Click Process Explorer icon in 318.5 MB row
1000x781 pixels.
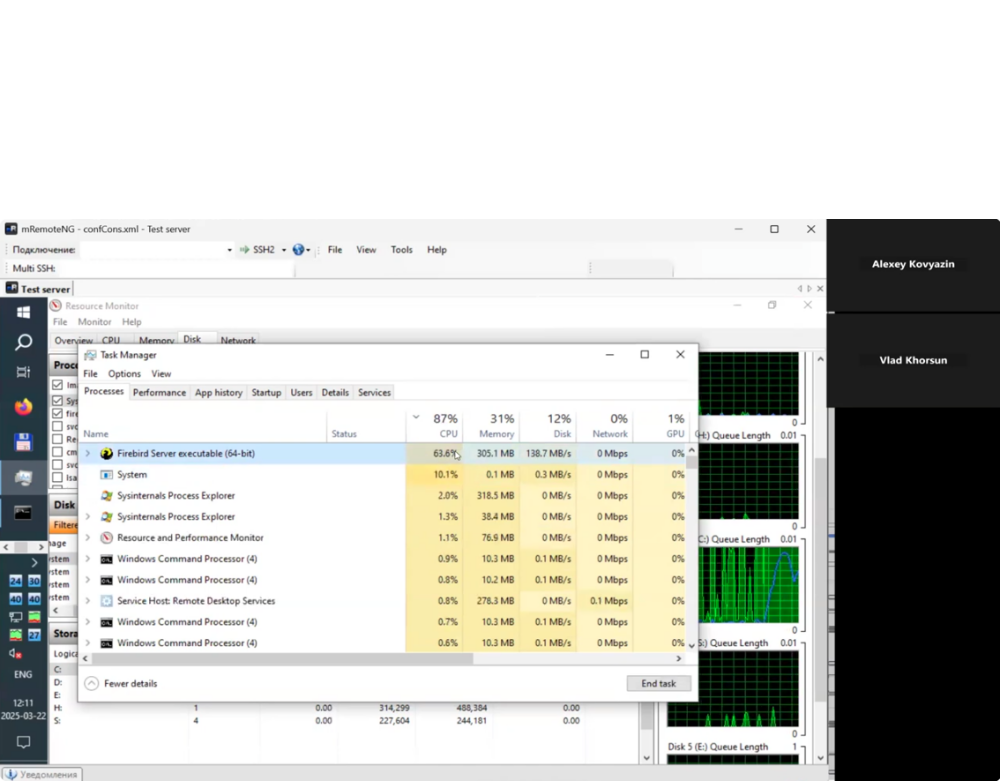pyautogui.click(x=107, y=495)
